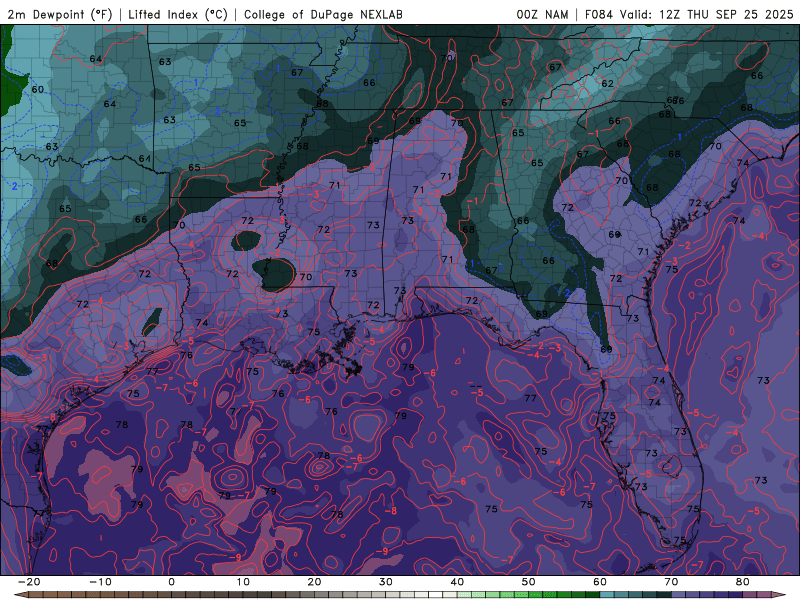Pick the "30" tick on color scale
The height and width of the screenshot is (600, 800).
(x=386, y=582)
